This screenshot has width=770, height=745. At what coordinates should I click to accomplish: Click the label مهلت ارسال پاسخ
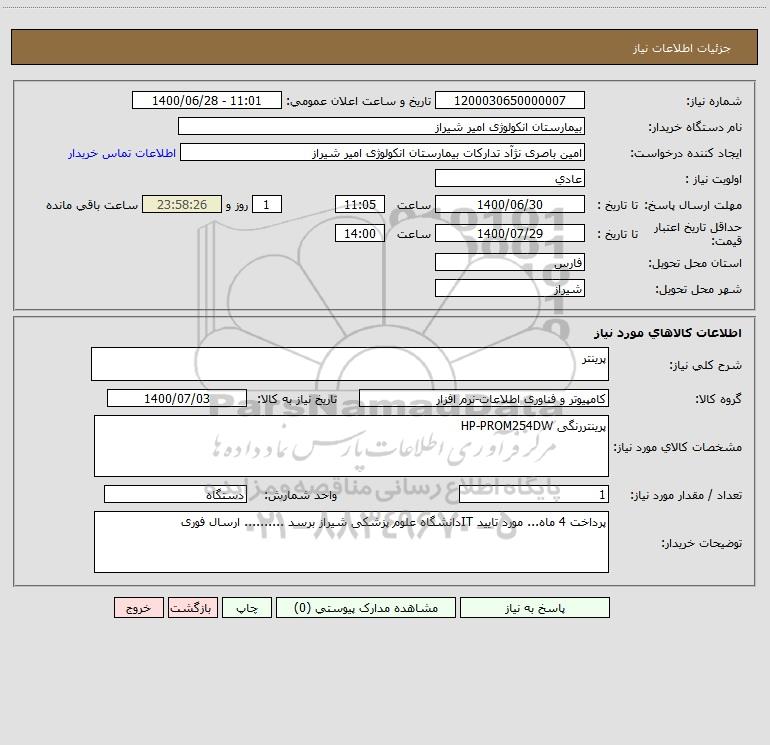point(693,205)
